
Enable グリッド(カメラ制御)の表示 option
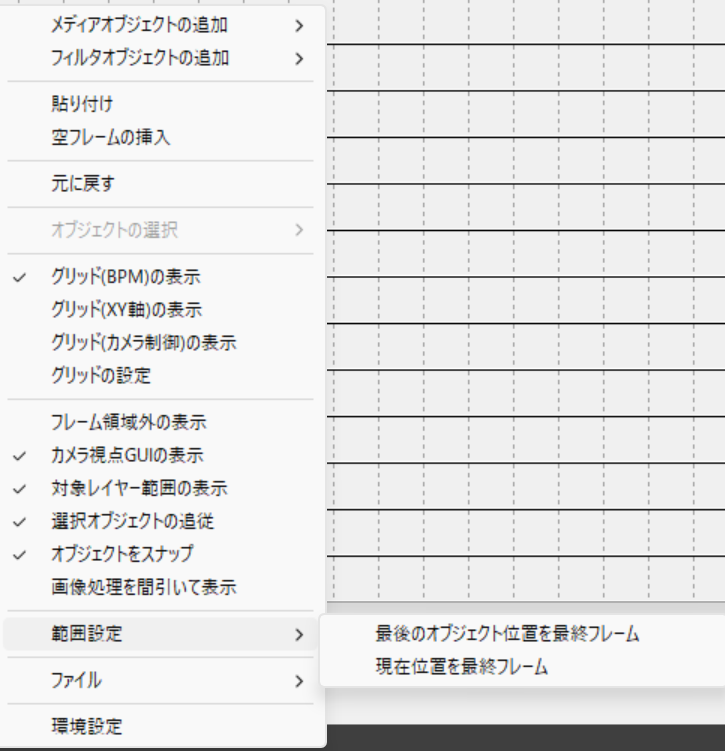pos(143,343)
